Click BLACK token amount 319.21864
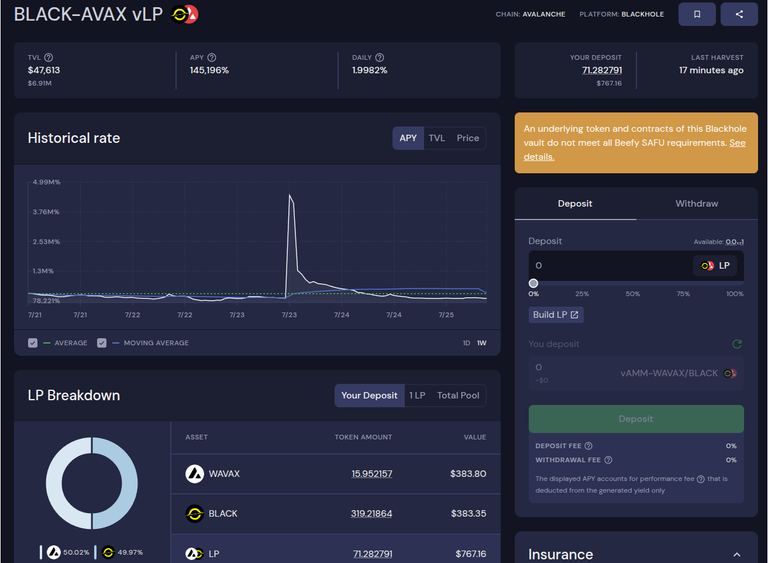The height and width of the screenshot is (563, 768). pyautogui.click(x=371, y=514)
